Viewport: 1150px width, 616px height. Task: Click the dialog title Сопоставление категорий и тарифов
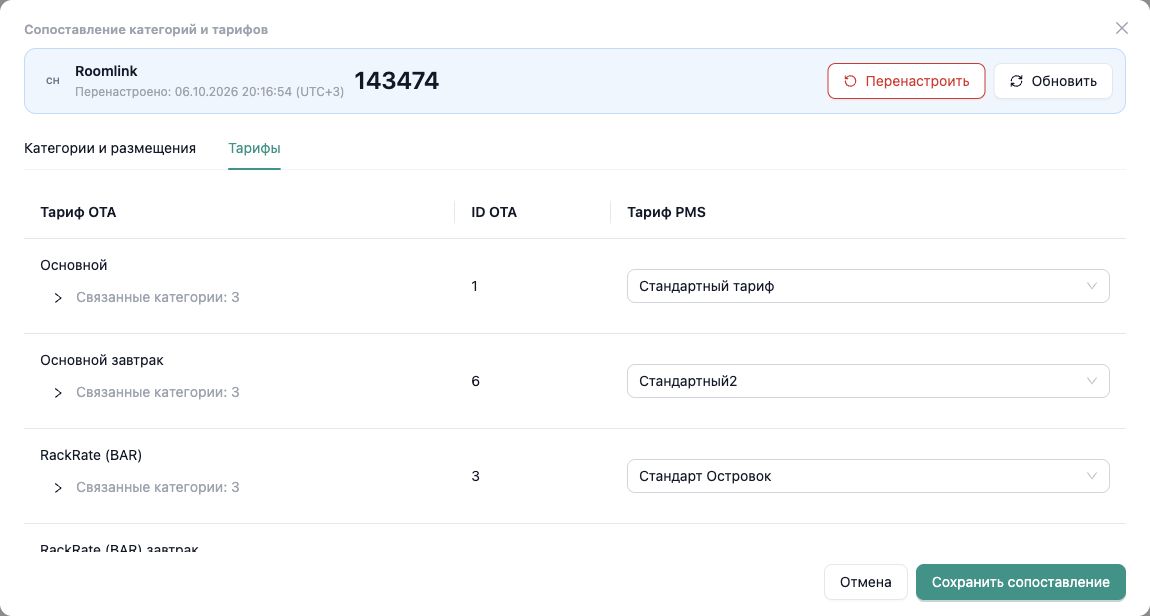[x=146, y=30]
